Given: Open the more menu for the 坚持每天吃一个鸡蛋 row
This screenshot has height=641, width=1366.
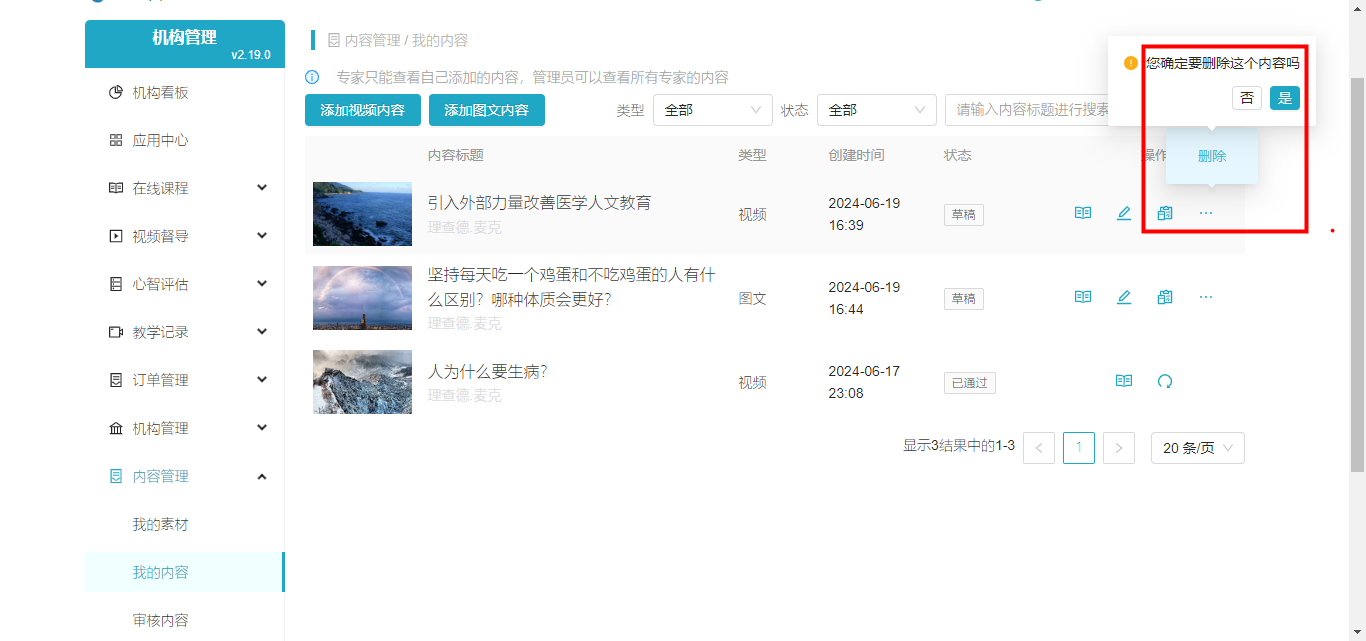Looking at the screenshot, I should [x=1206, y=297].
